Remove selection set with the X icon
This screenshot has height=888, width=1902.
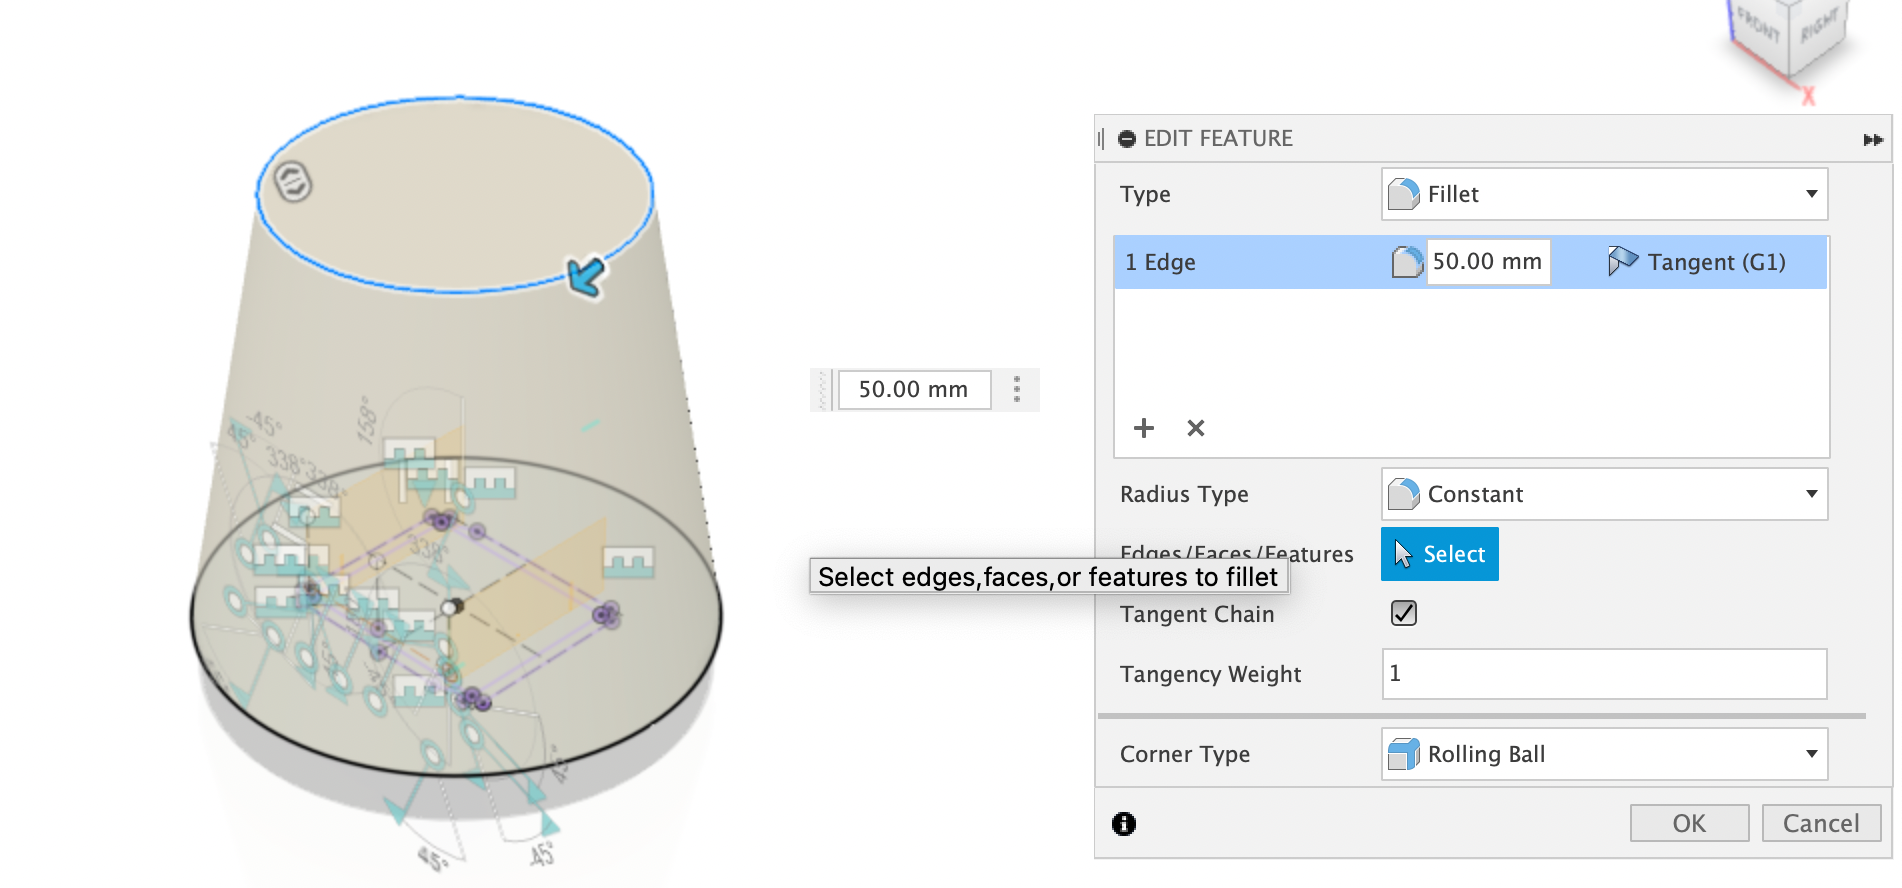coord(1196,428)
